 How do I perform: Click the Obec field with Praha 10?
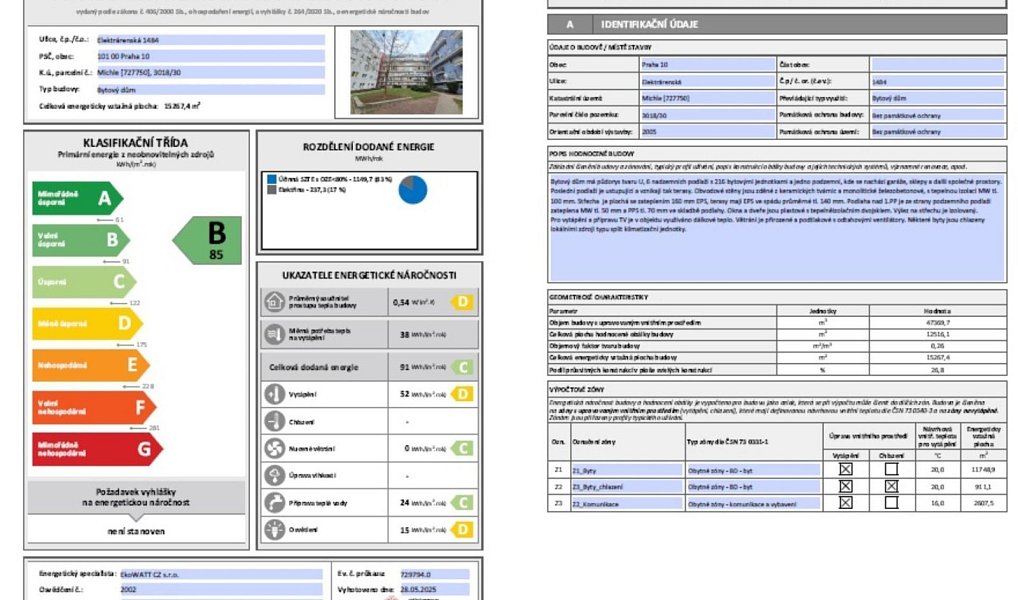coord(708,64)
